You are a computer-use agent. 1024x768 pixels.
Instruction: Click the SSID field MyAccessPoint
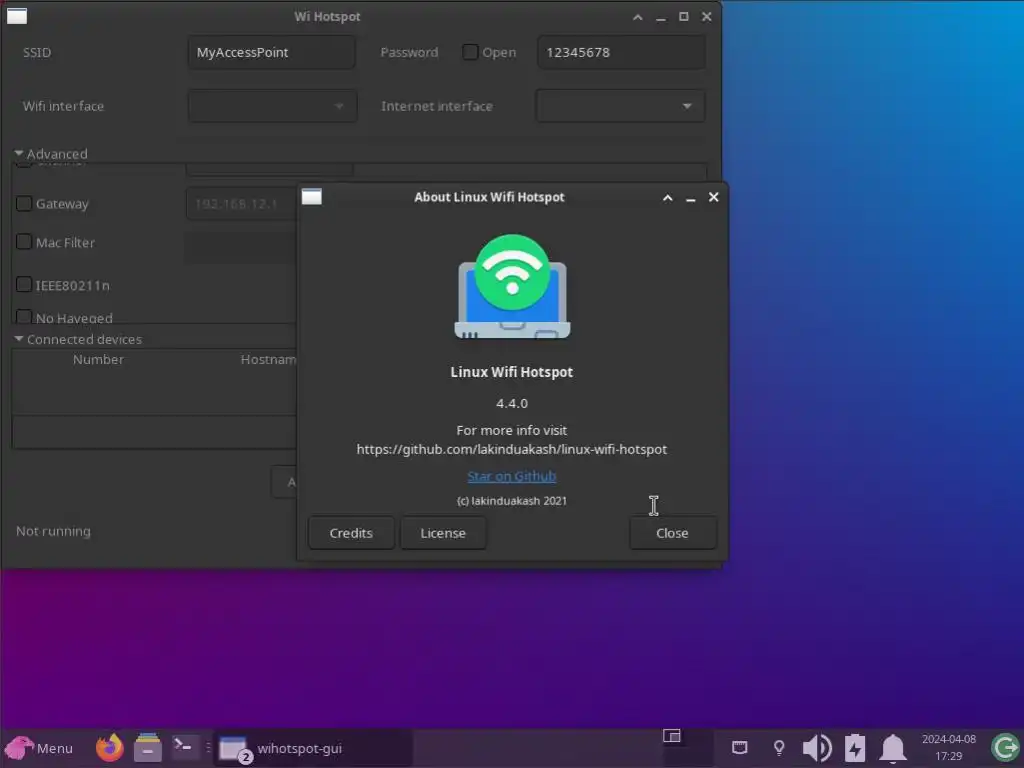(272, 52)
